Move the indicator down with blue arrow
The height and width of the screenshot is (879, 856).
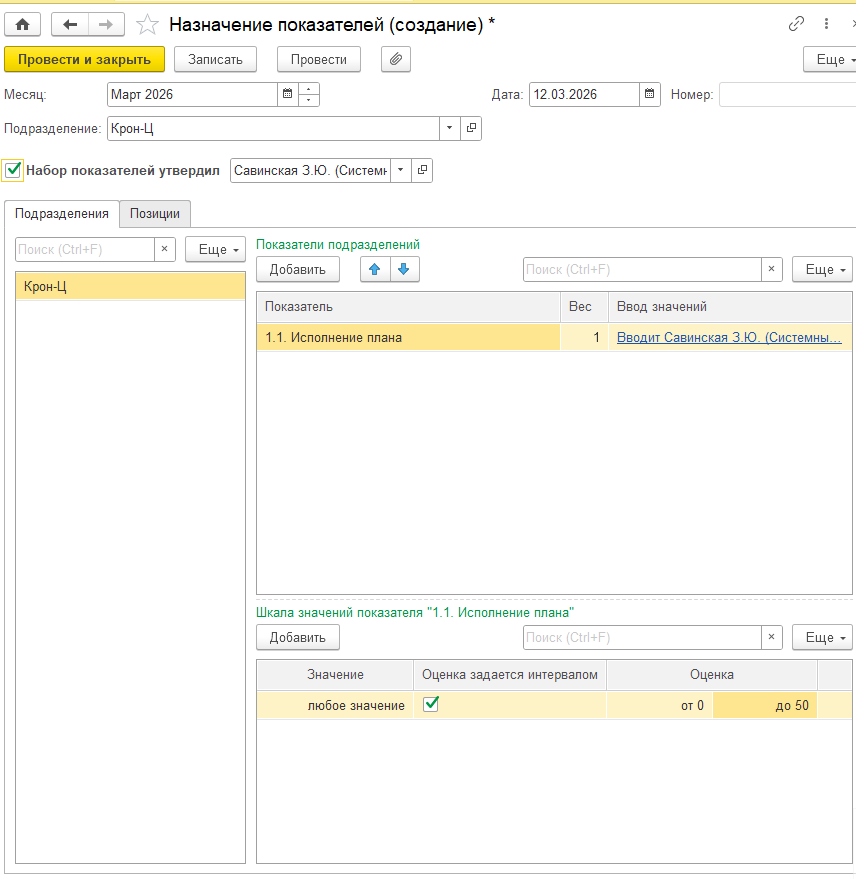[404, 269]
